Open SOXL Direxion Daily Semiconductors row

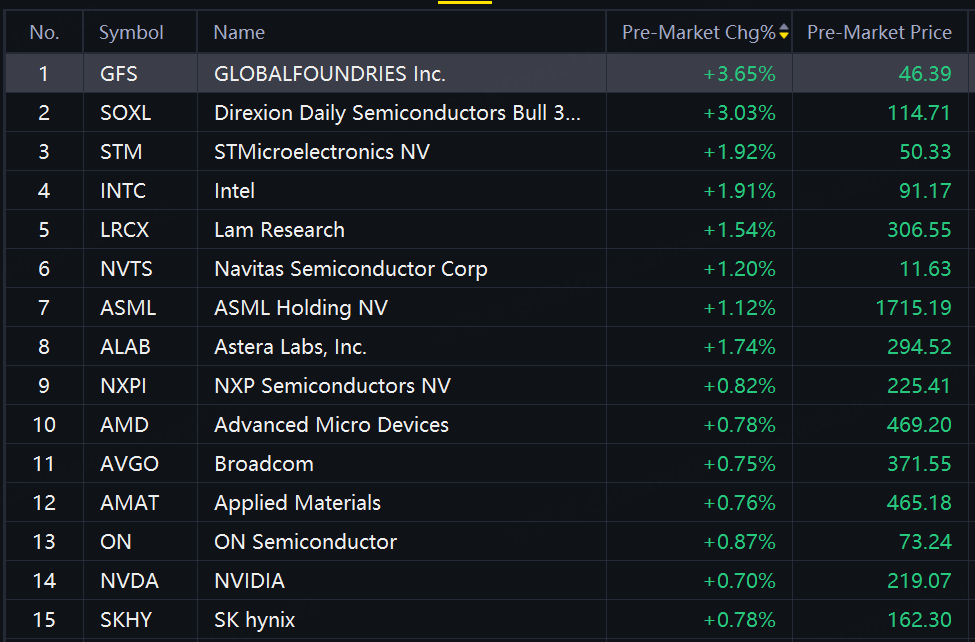pos(487,113)
